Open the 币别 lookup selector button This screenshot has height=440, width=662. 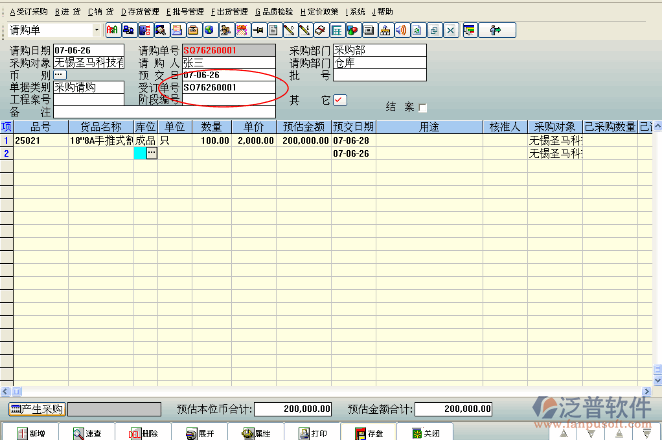coord(60,75)
